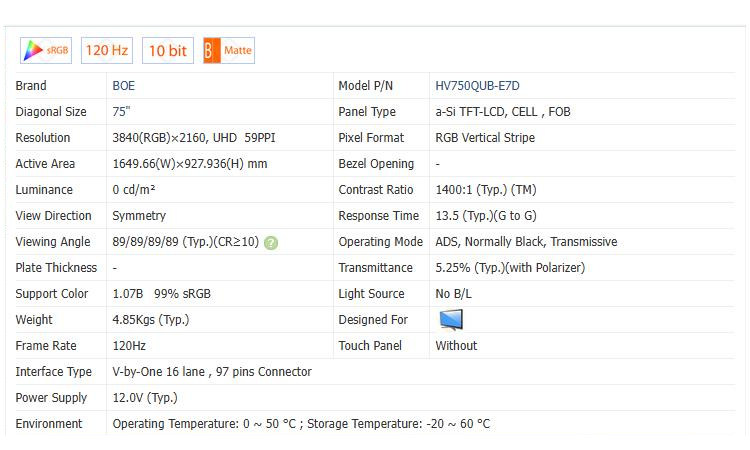
Task: Select Support Color value 1.07B 99% sRGB
Action: click(x=162, y=294)
